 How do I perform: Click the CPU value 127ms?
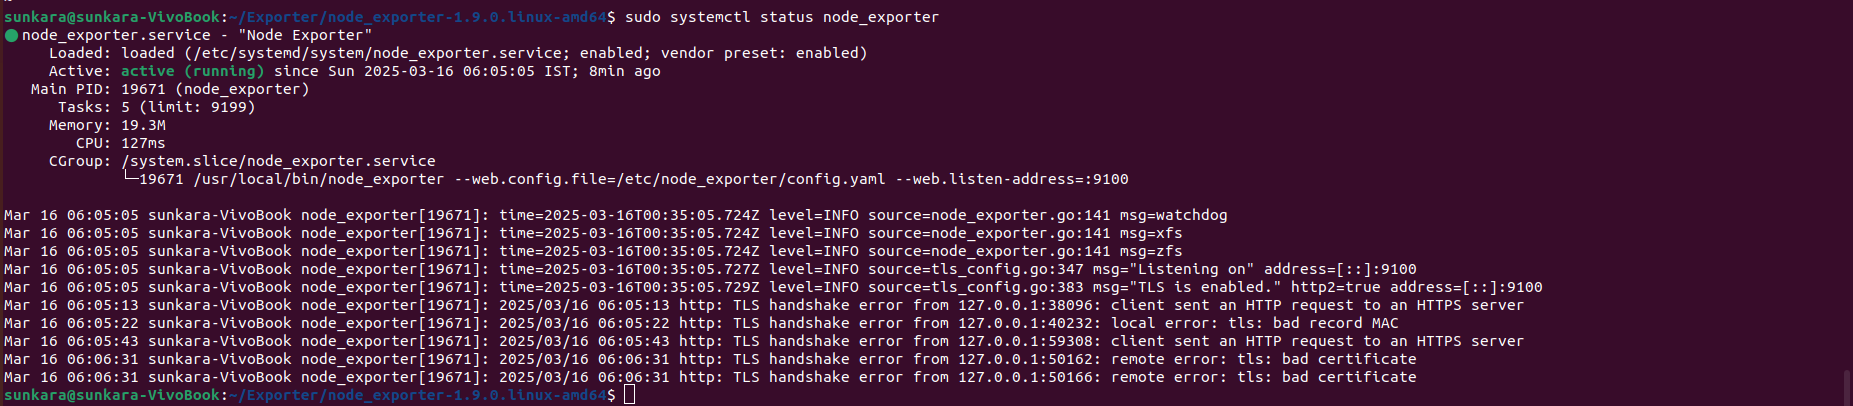[143, 143]
